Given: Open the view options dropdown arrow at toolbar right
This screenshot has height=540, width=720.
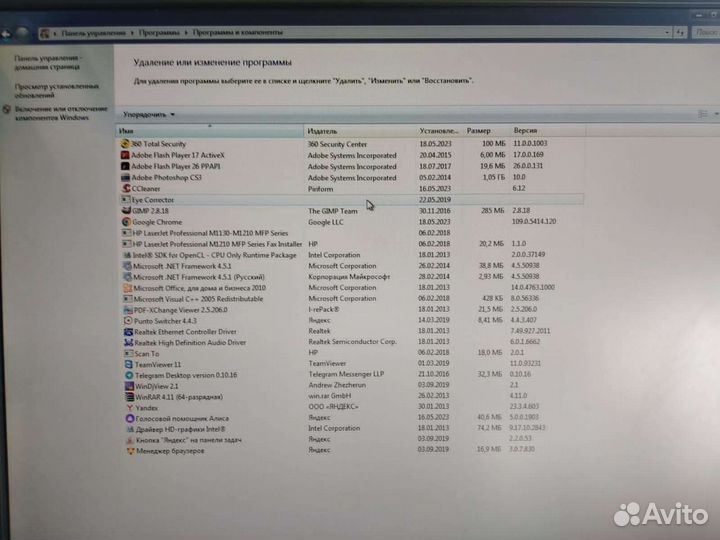Looking at the screenshot, I should pos(716,114).
